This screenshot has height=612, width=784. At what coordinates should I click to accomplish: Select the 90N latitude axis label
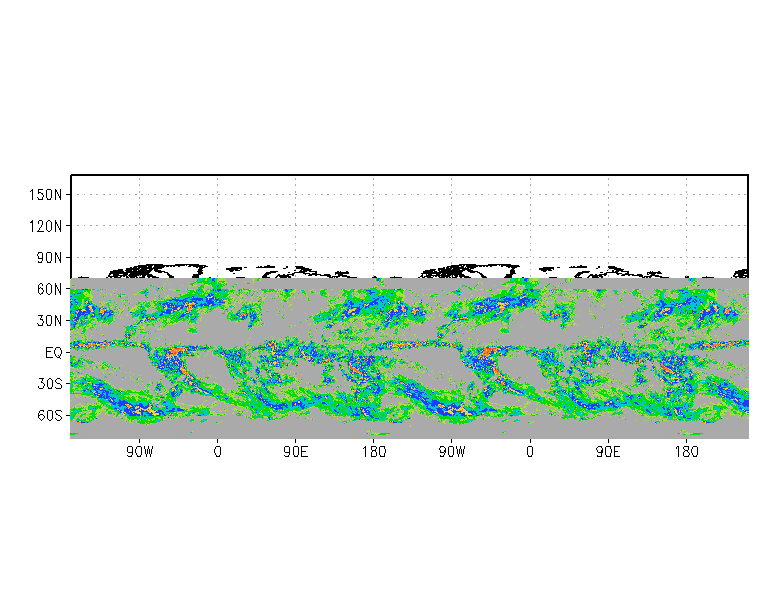(49, 258)
